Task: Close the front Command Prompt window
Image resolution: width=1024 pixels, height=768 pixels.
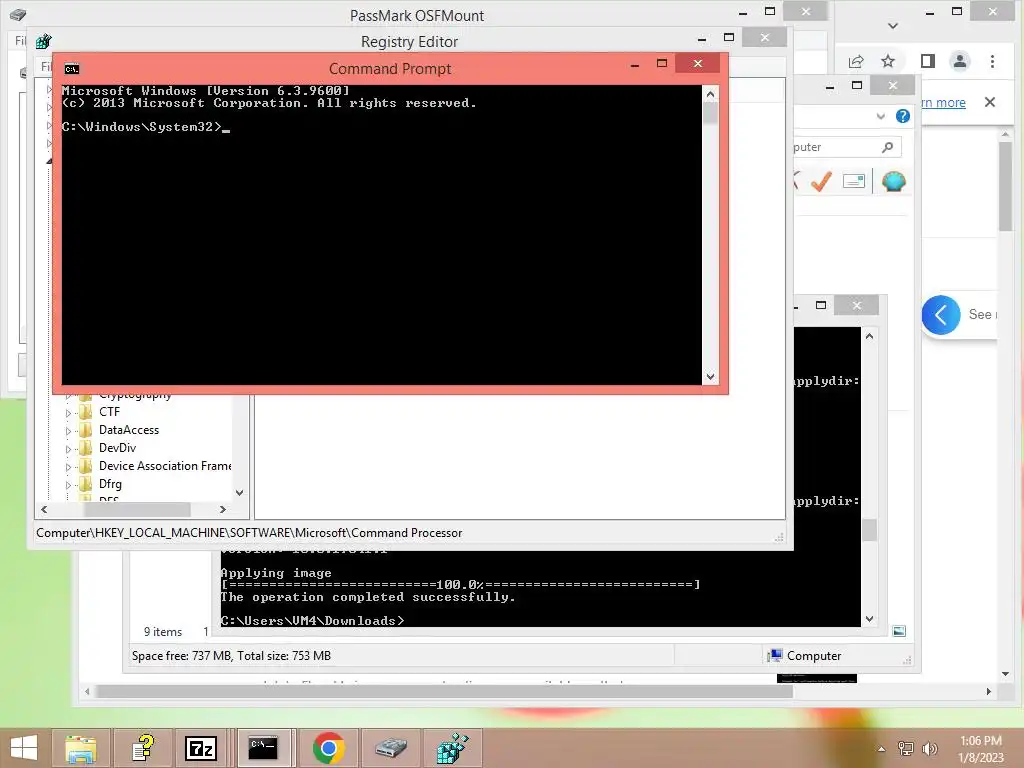Action: click(x=697, y=63)
